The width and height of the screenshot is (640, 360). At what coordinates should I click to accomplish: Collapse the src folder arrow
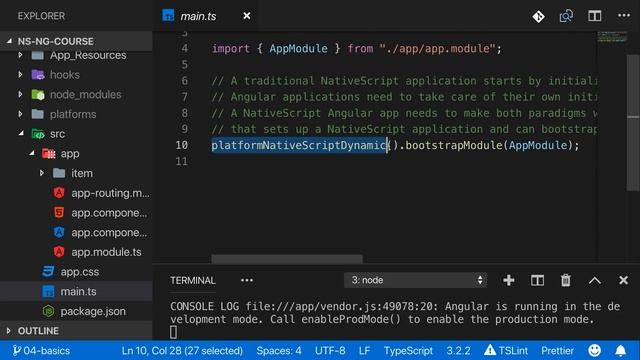point(21,133)
